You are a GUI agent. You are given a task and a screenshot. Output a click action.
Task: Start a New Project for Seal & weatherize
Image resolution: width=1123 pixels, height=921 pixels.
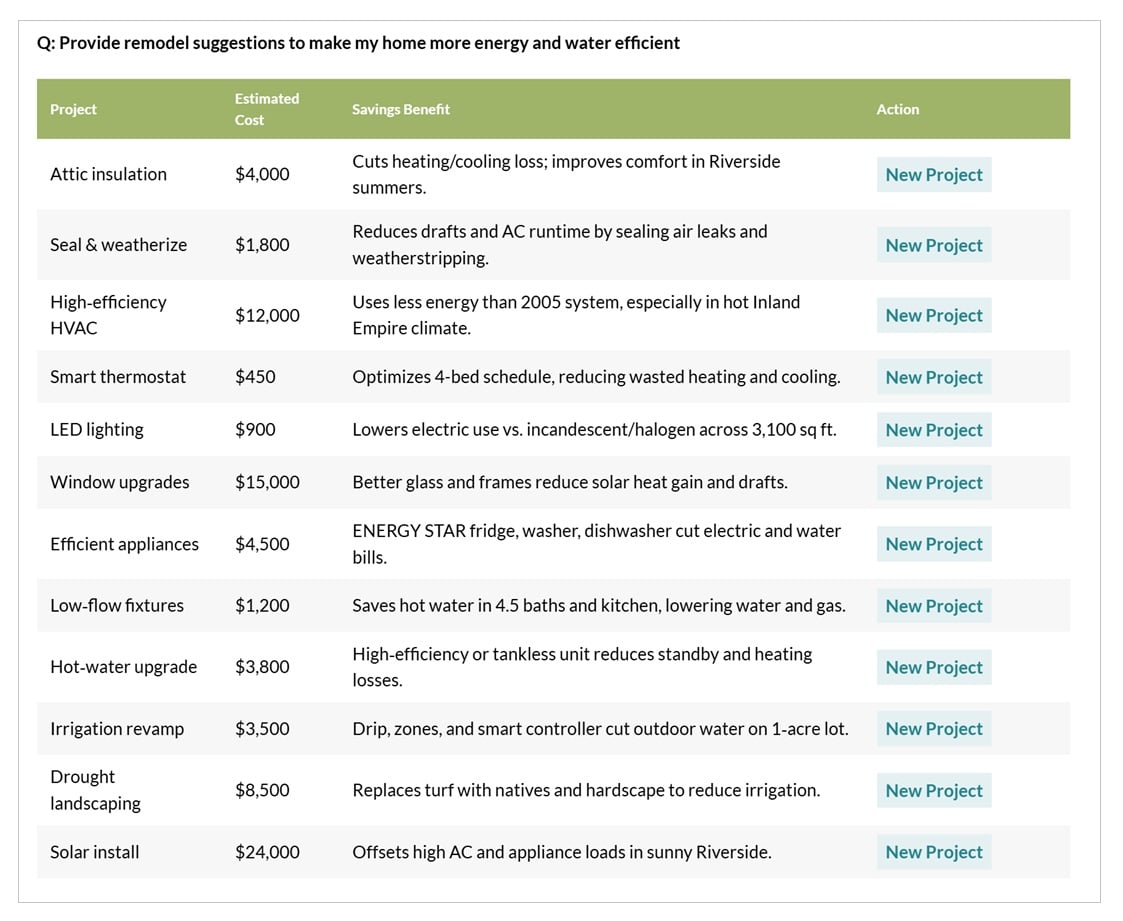tap(932, 245)
